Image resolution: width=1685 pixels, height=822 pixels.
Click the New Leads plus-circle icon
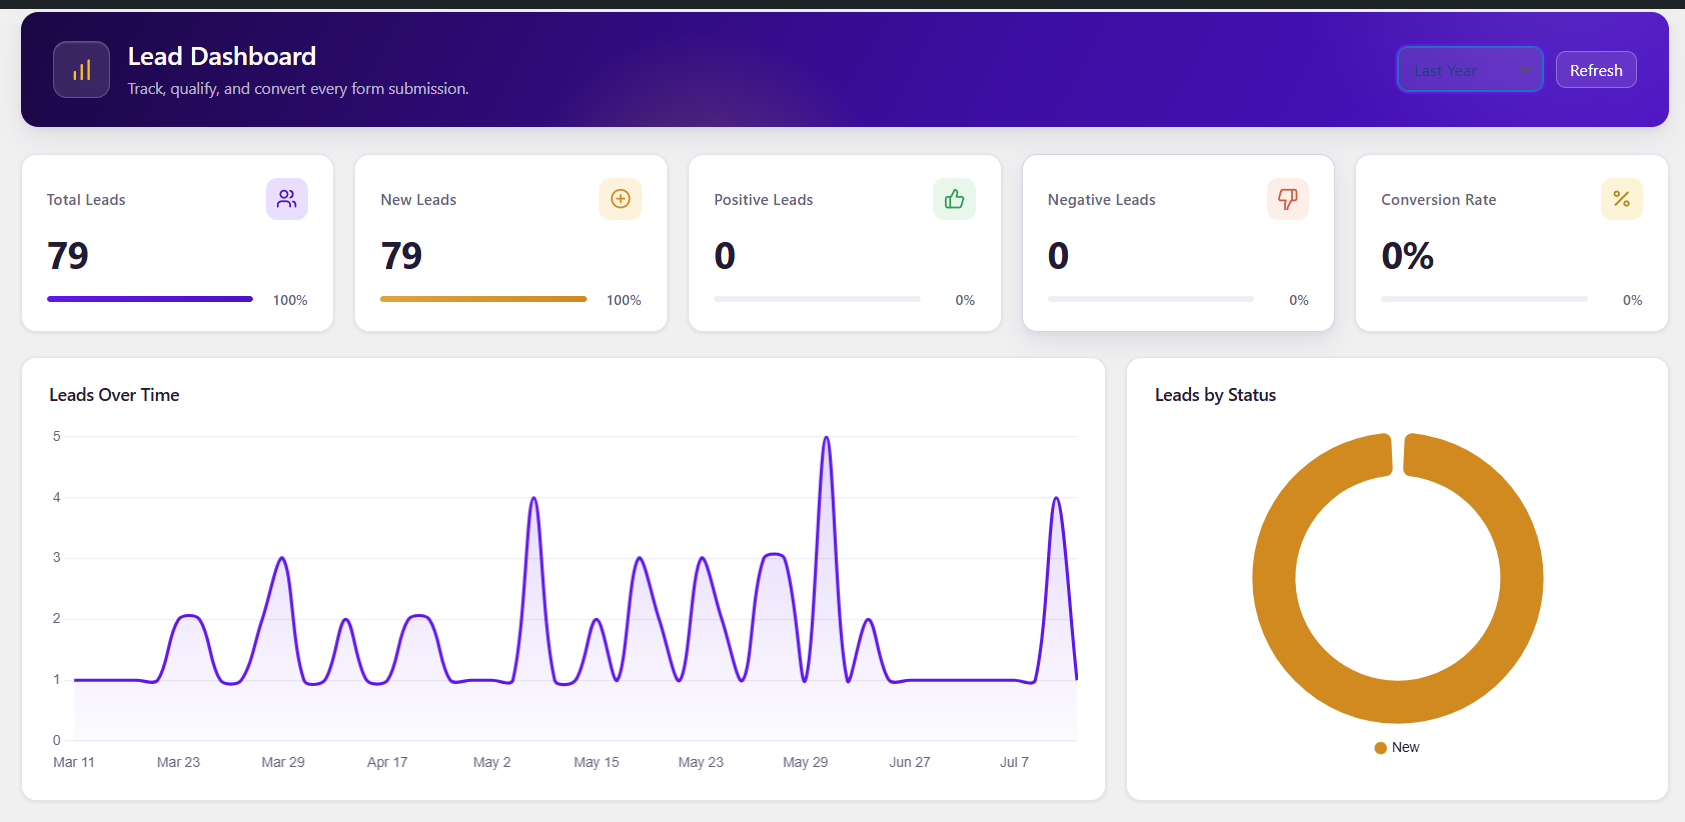pos(620,199)
